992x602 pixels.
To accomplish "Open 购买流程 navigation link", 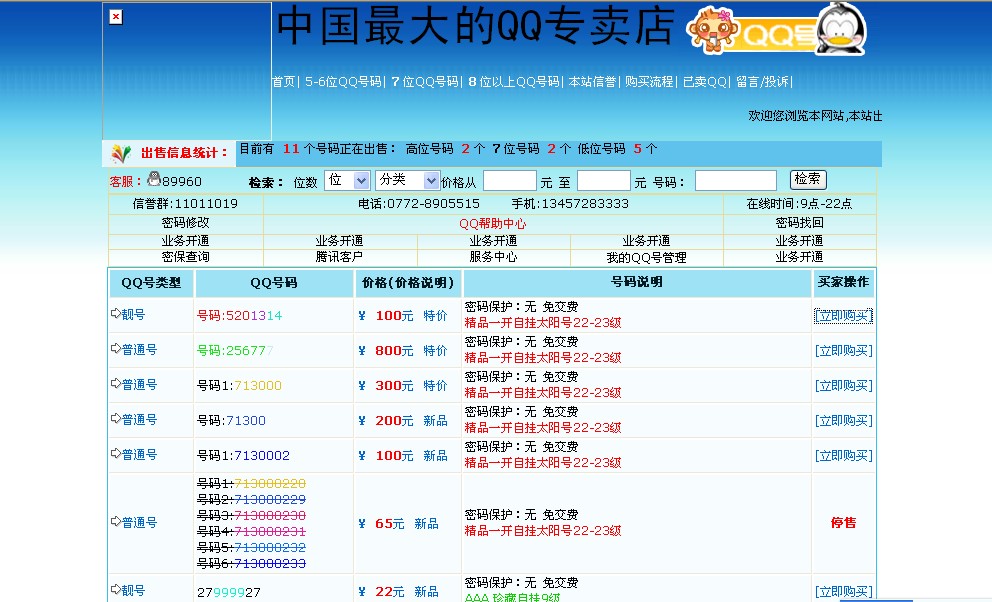I will [x=649, y=82].
